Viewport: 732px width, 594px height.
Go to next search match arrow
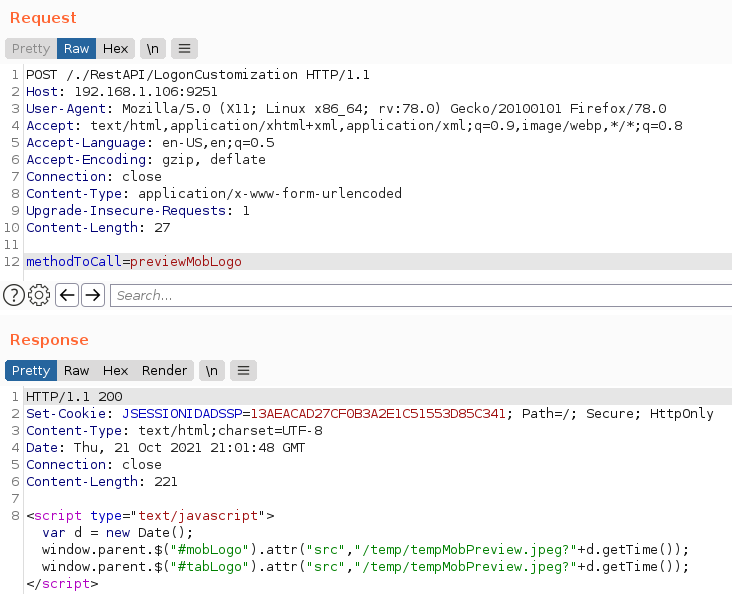pyautogui.click(x=93, y=295)
